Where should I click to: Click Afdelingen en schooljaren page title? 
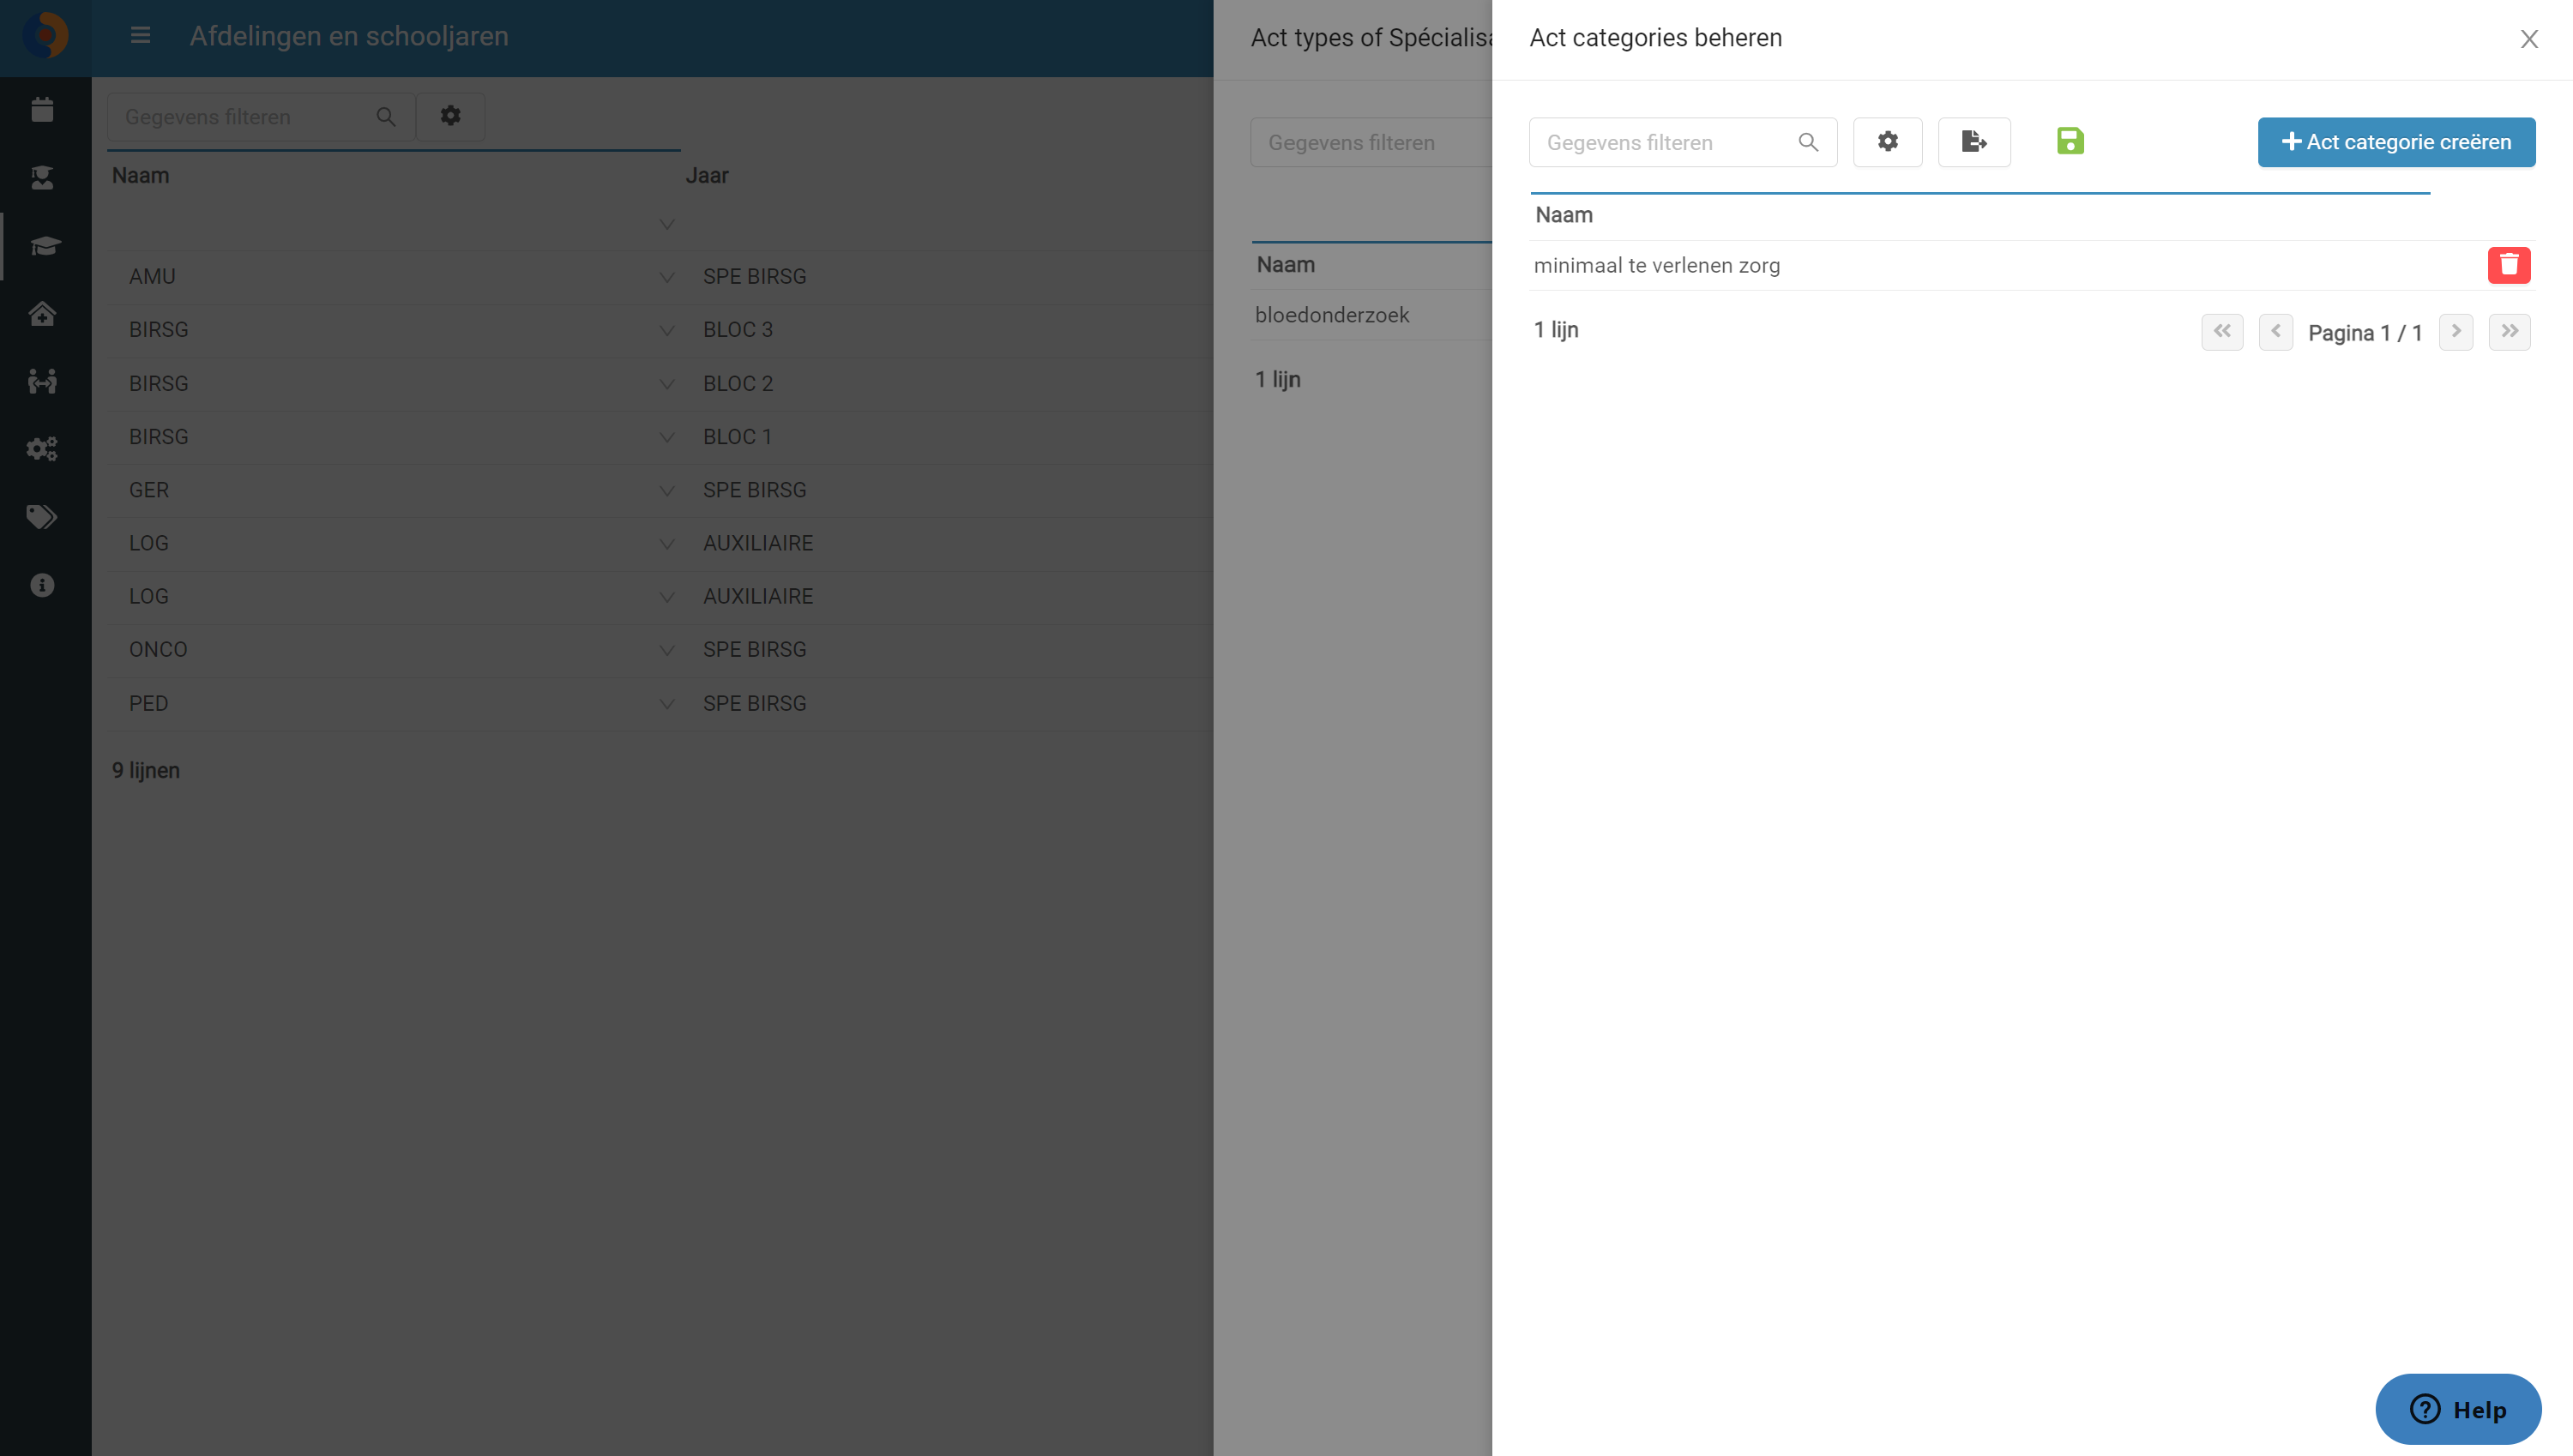[349, 36]
